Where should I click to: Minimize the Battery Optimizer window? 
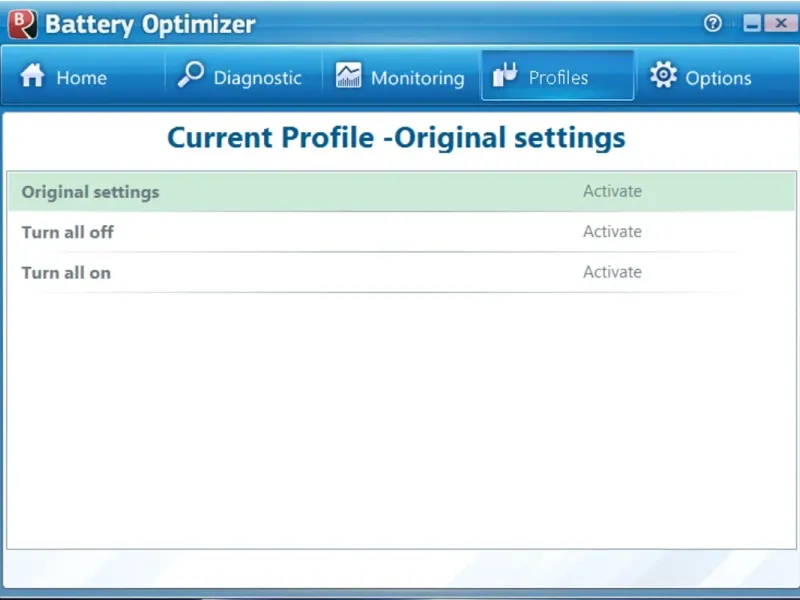point(752,23)
